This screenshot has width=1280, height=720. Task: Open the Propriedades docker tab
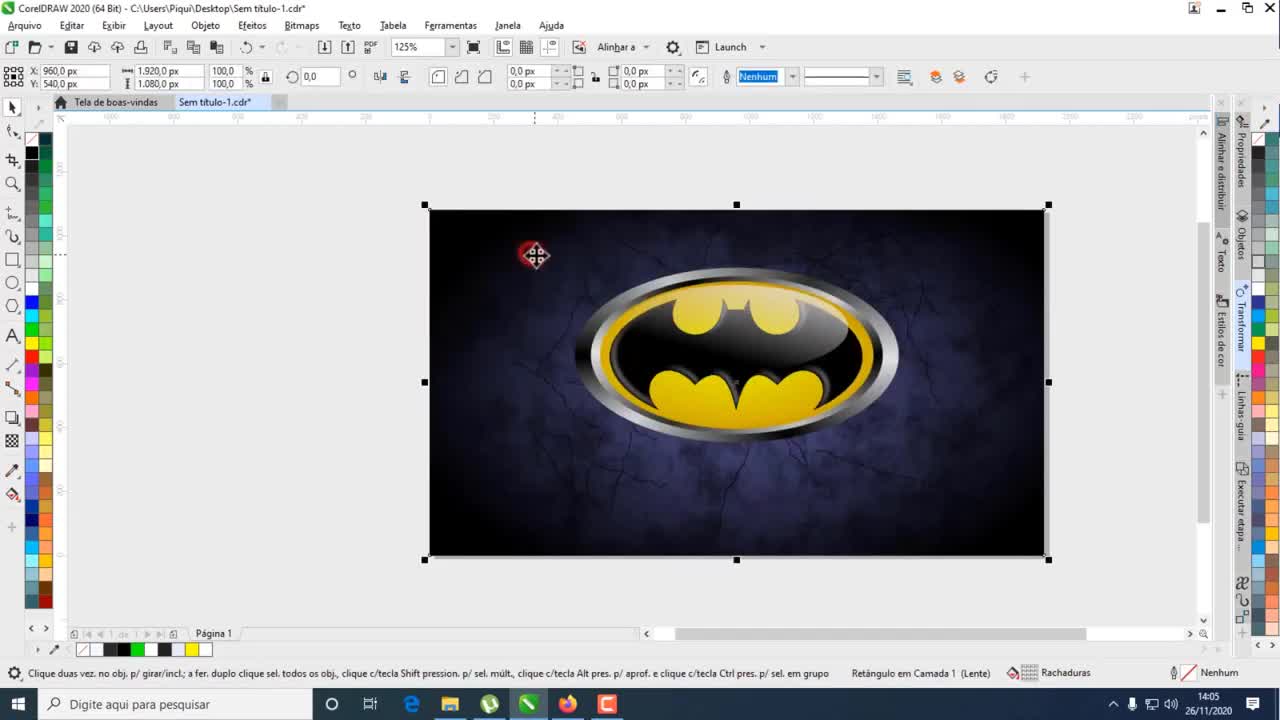[x=1242, y=153]
